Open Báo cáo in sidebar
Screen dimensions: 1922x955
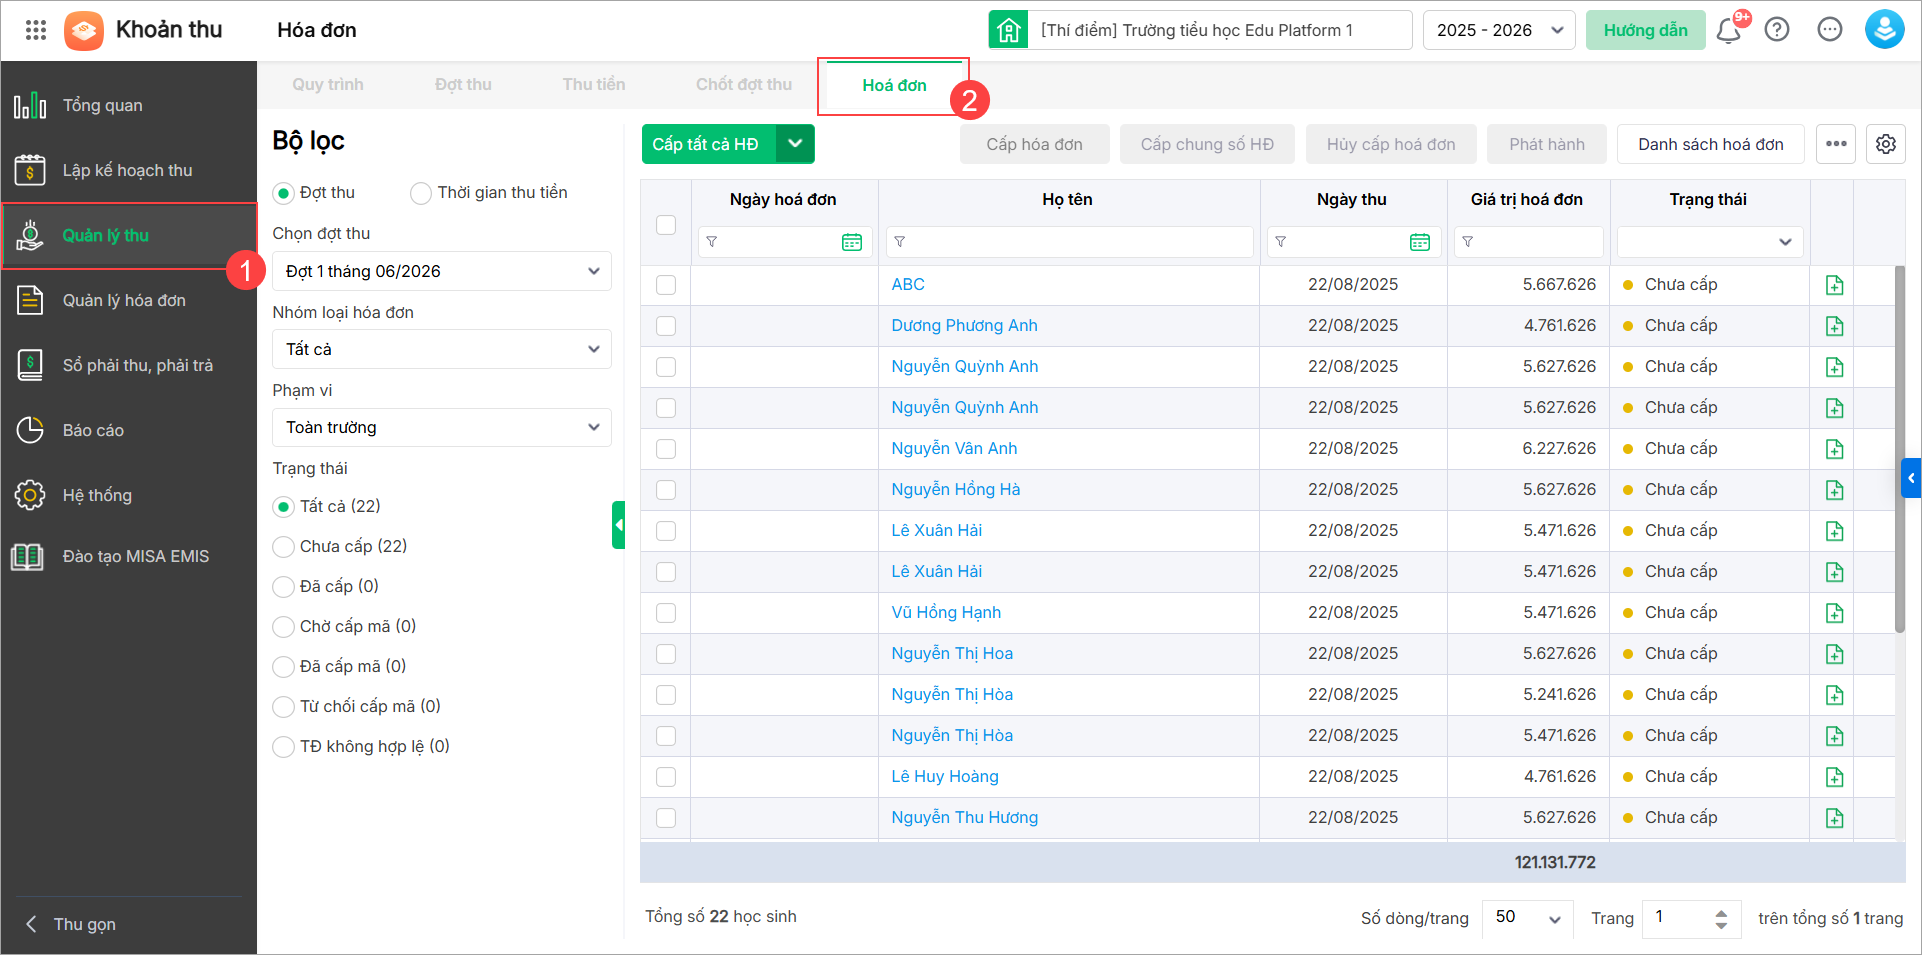129,430
